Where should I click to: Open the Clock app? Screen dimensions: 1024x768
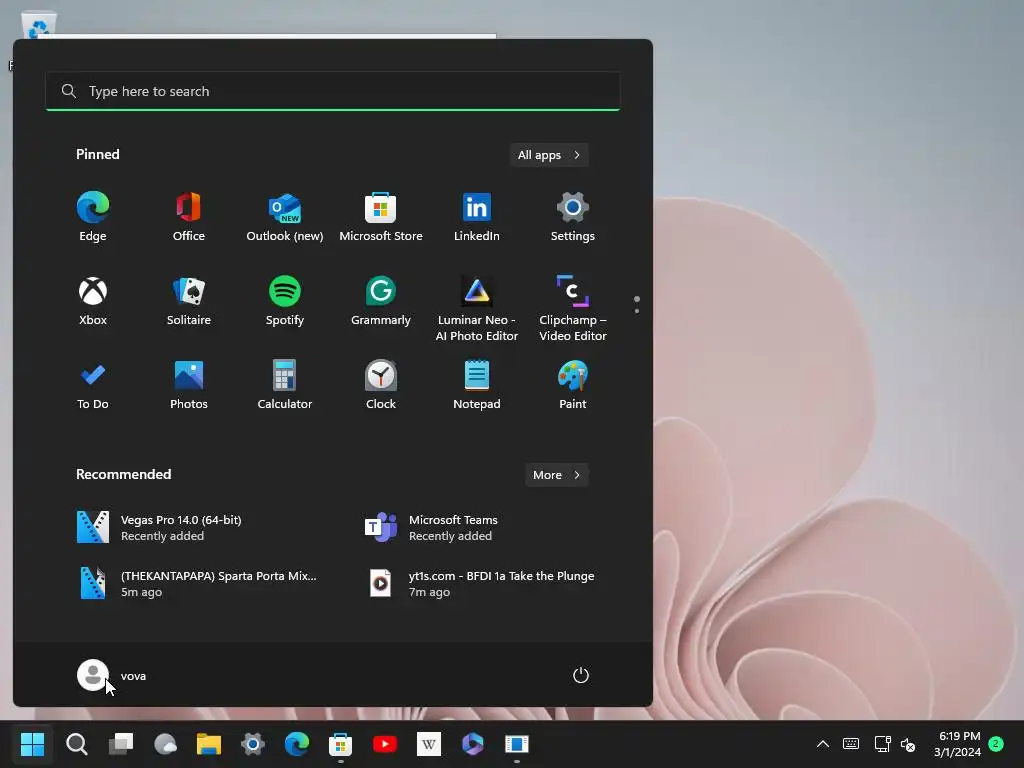[381, 385]
